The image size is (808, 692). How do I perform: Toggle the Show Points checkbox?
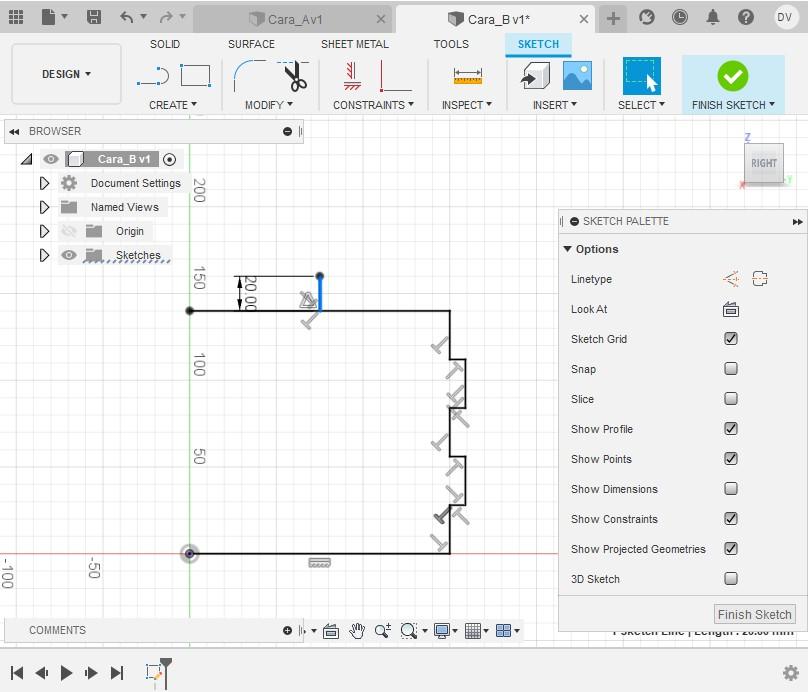731,459
